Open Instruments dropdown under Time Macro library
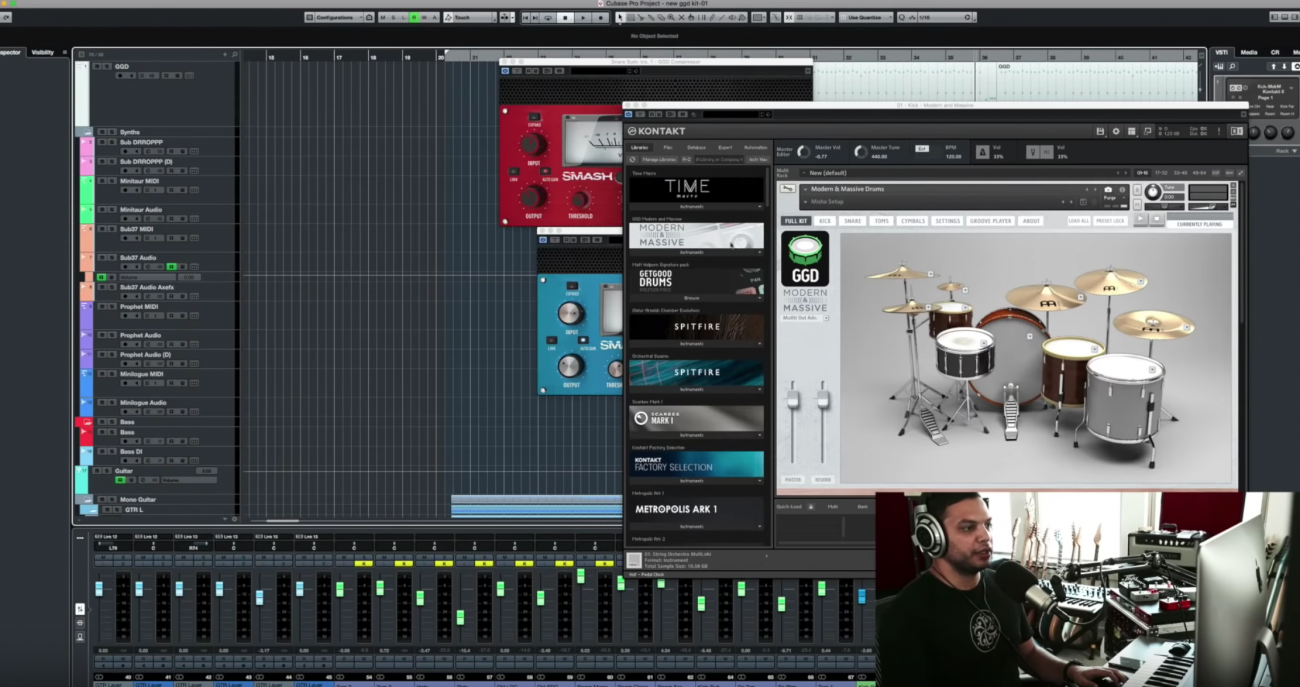Screen dimensions: 1300x687 697,206
